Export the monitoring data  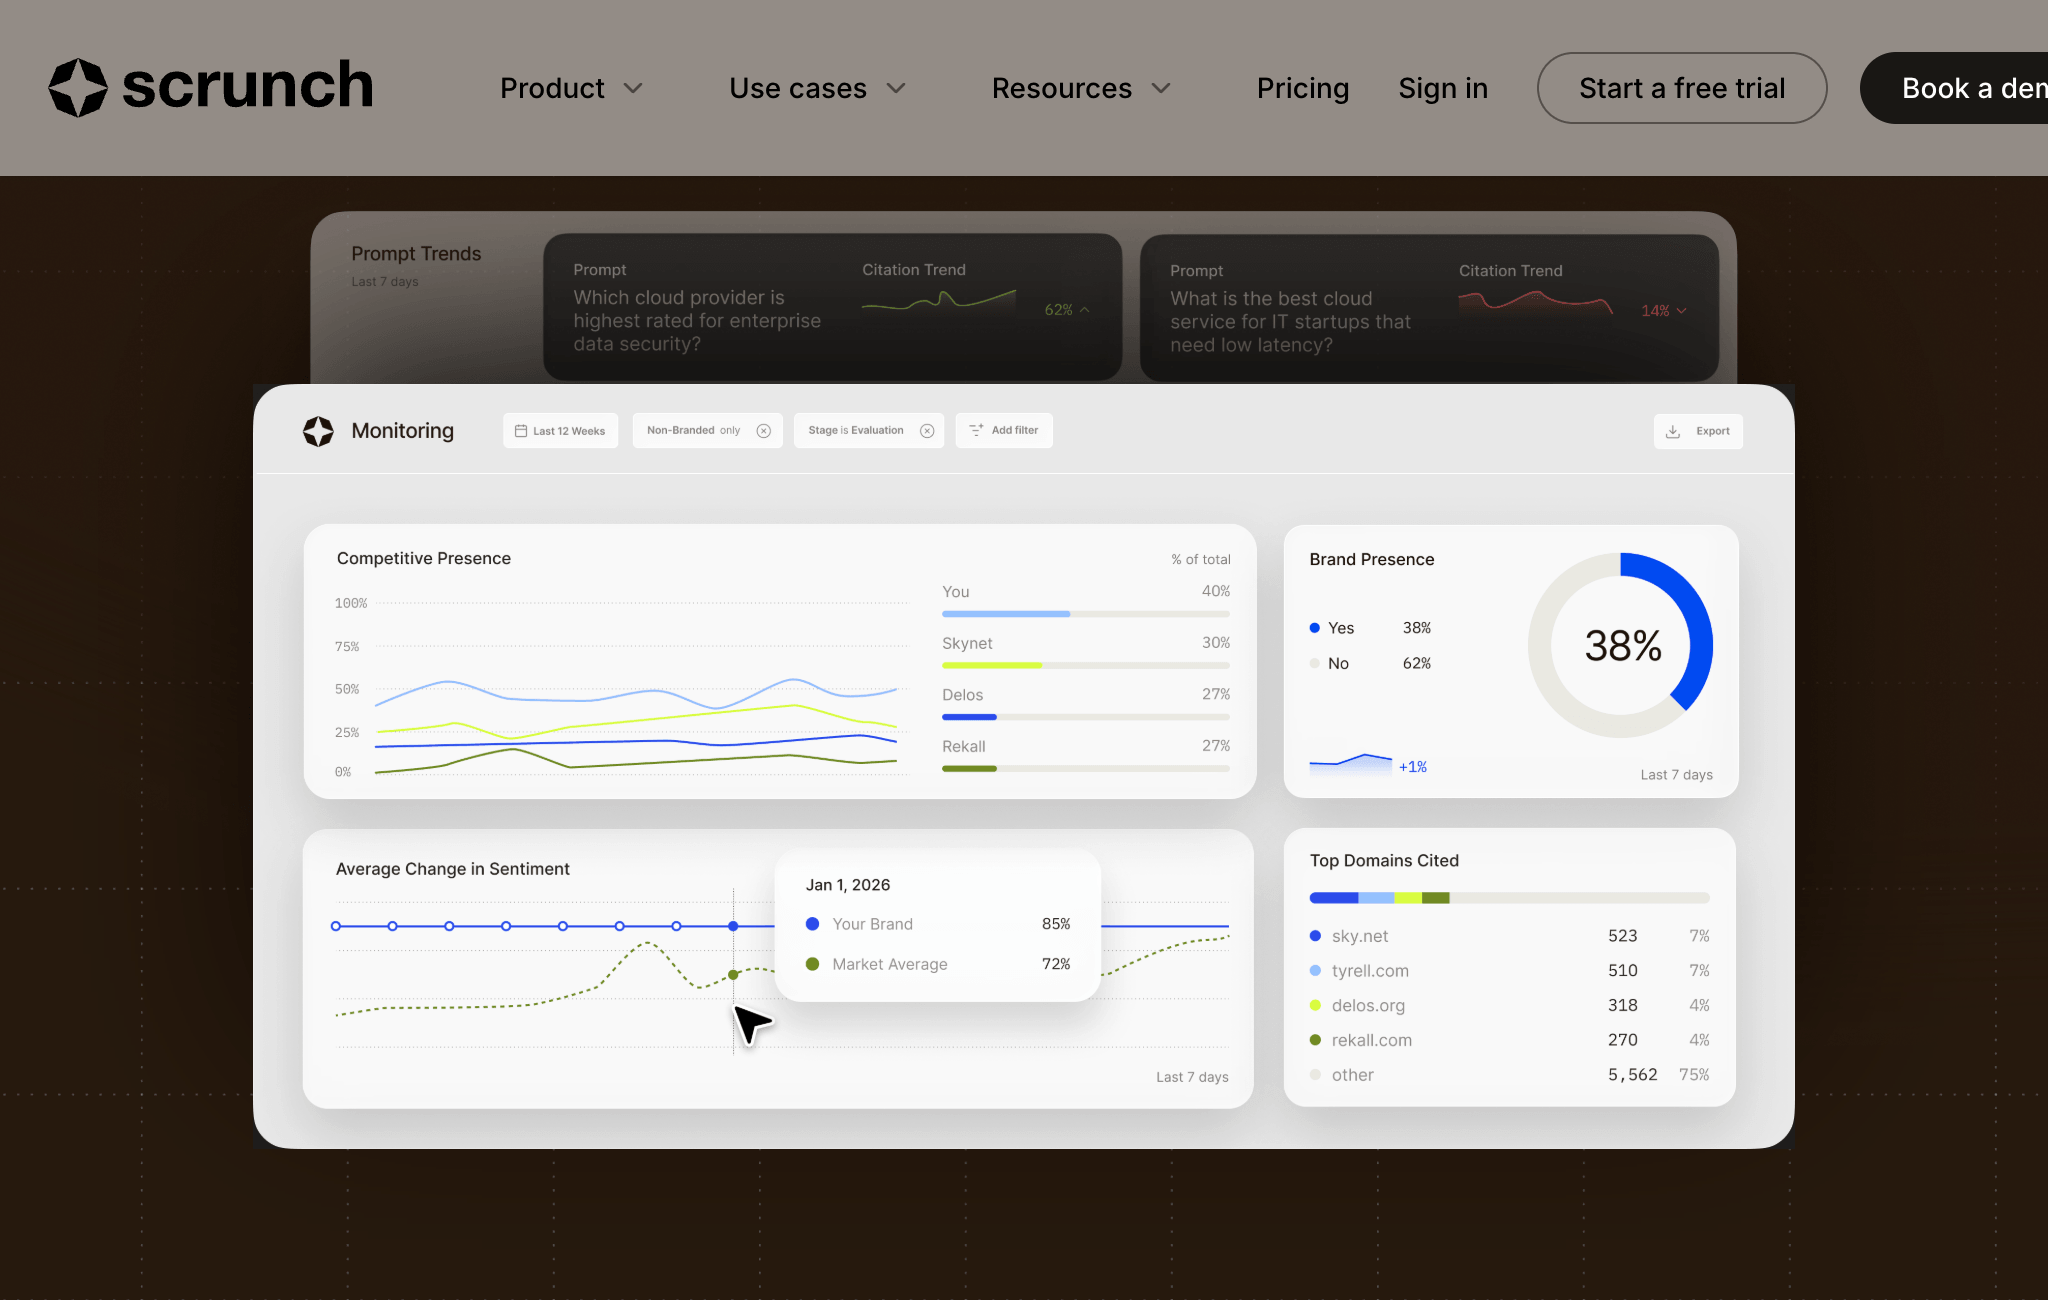coord(1698,431)
